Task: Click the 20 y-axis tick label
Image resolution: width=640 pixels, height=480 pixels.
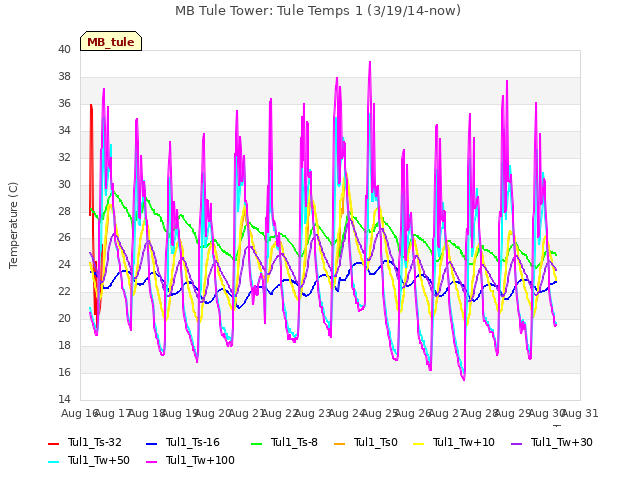Action: (x=64, y=318)
